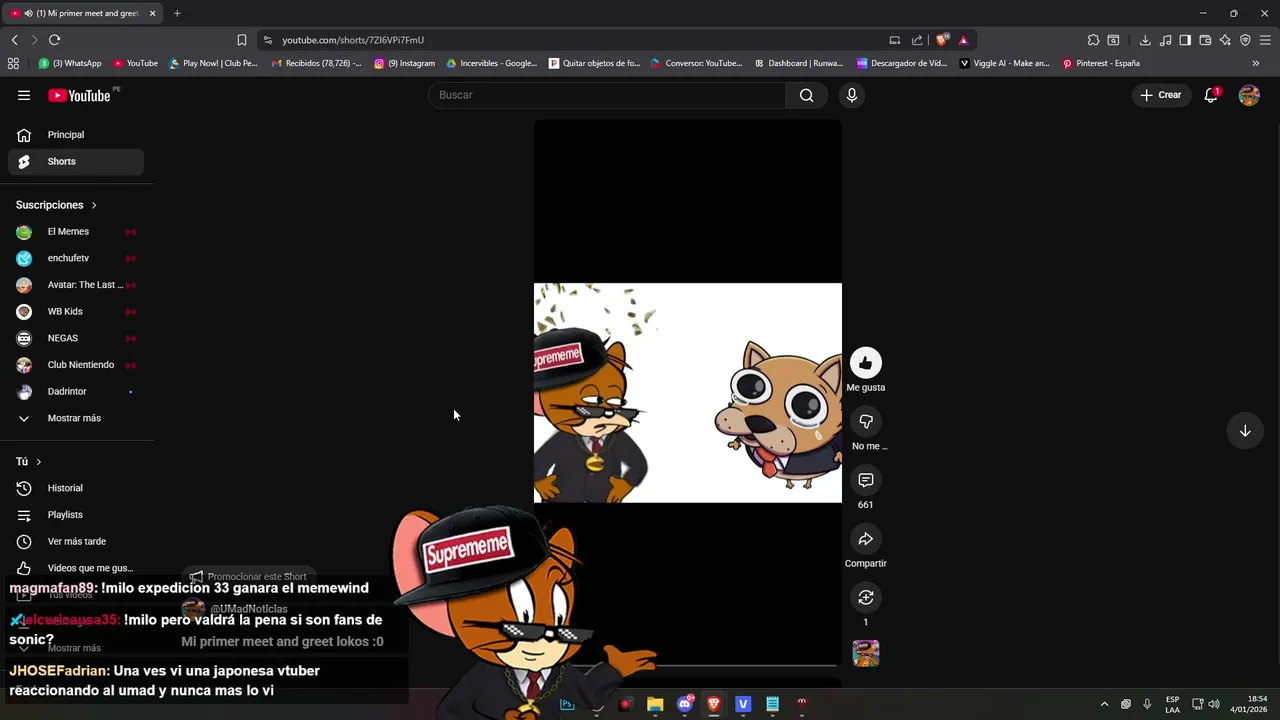The height and width of the screenshot is (720, 1280).
Task: Open the comments showing 661
Action: (x=866, y=480)
